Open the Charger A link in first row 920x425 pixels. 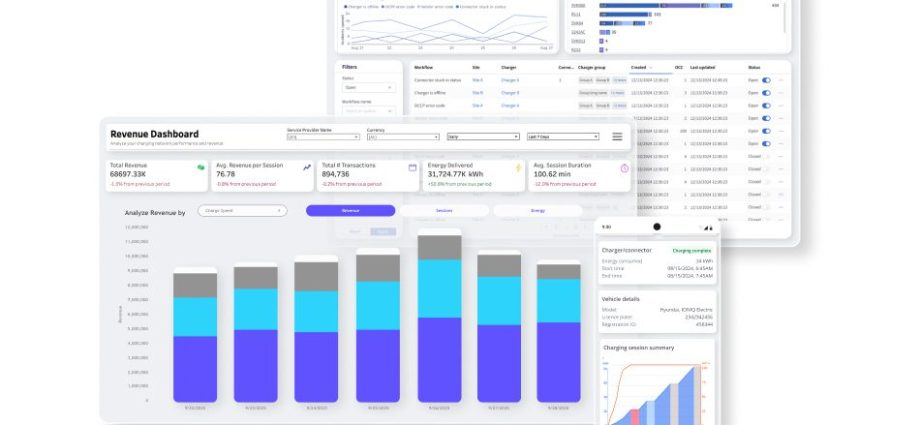point(510,79)
